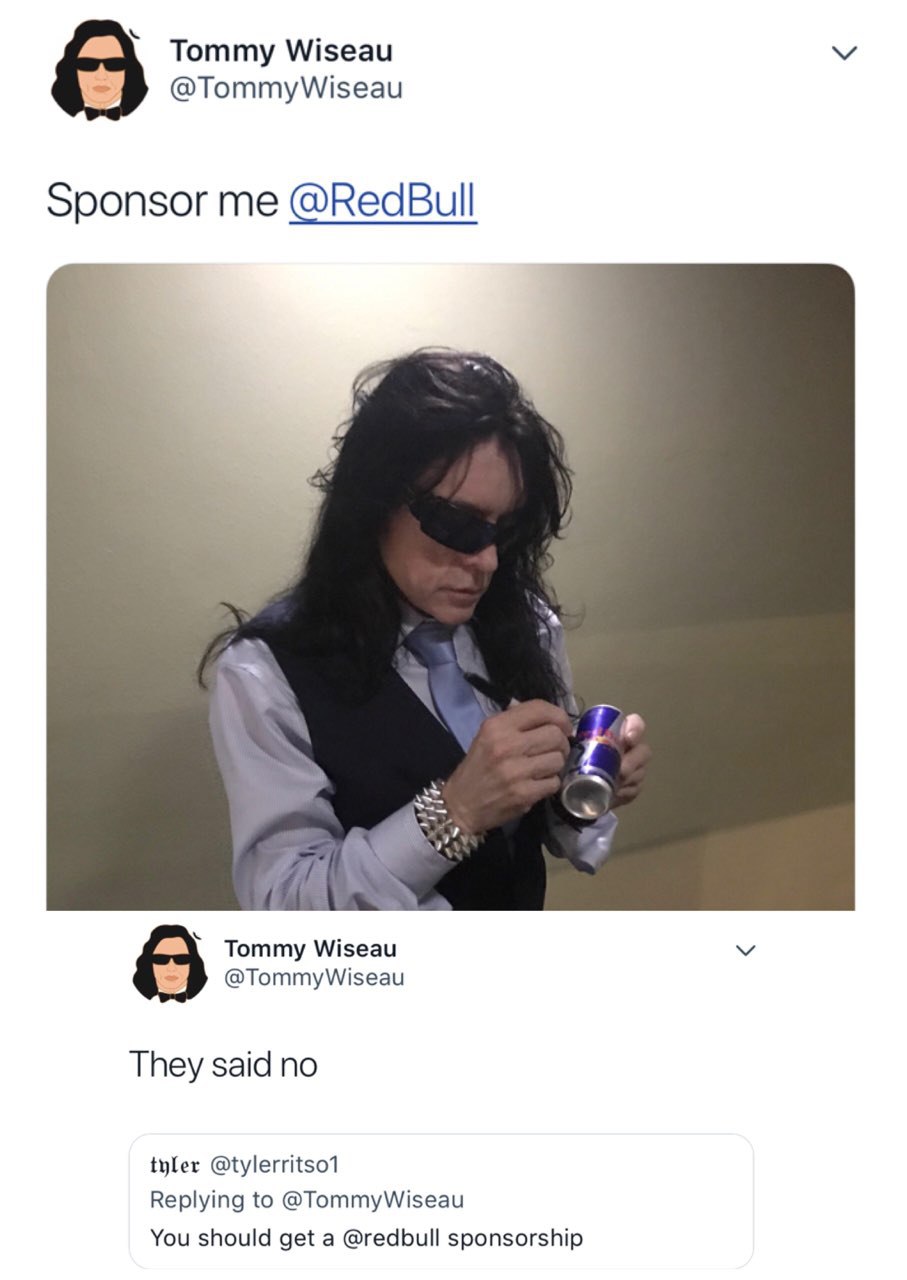Tap tyler's display name in the quoted tweet
Viewport: 907px width, 1280px height.
click(175, 1164)
